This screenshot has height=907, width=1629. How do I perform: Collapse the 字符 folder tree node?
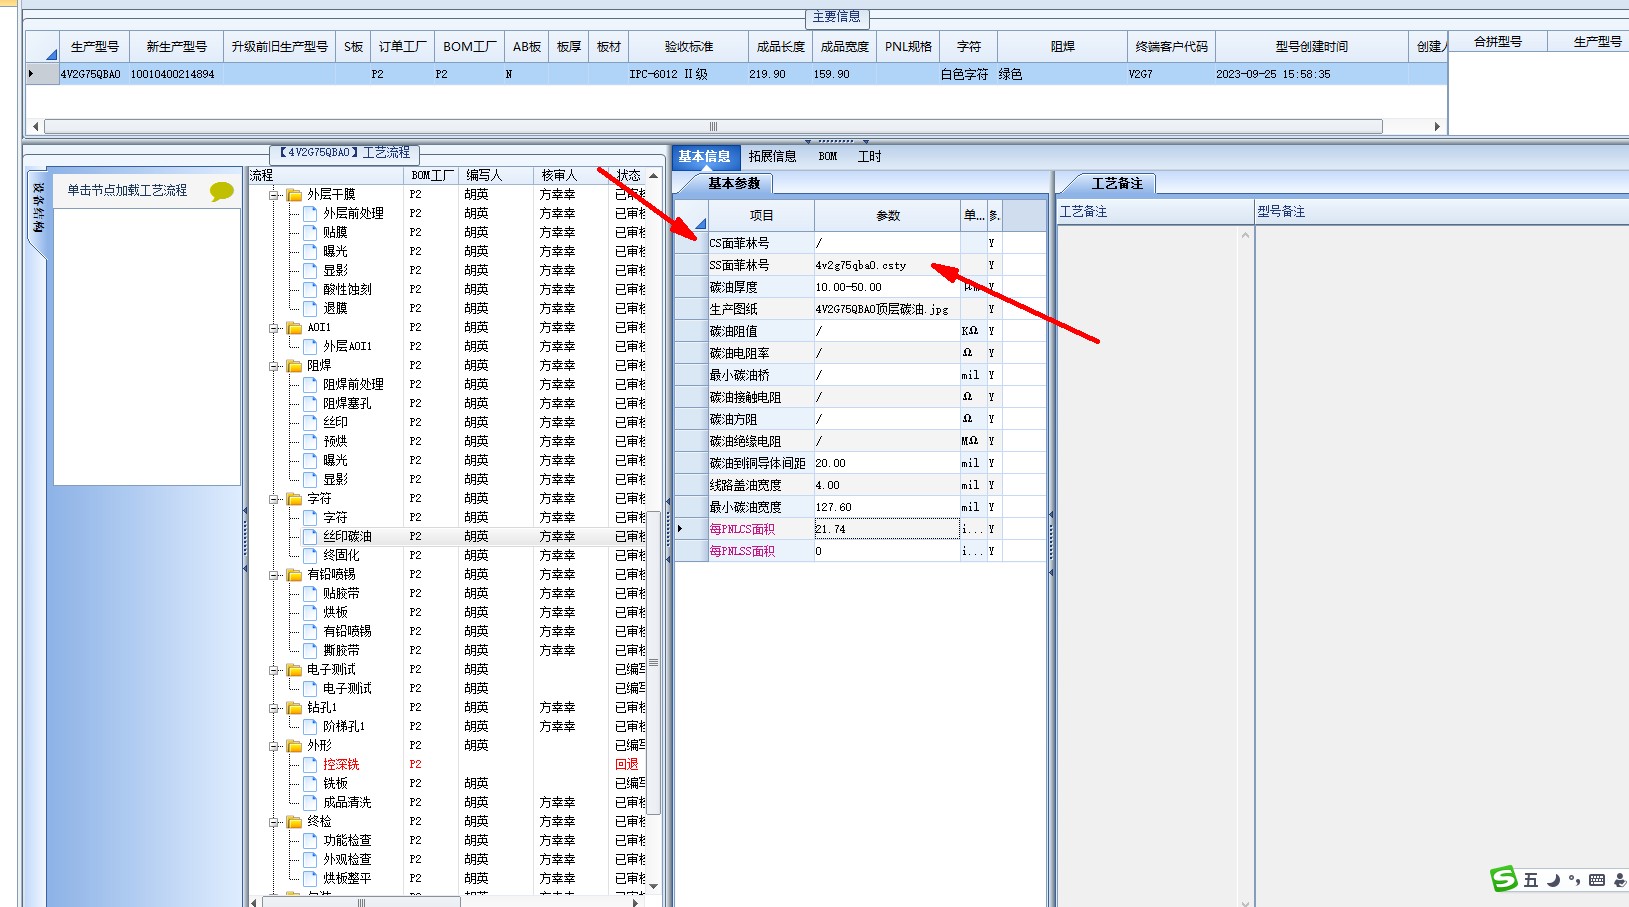coord(274,499)
